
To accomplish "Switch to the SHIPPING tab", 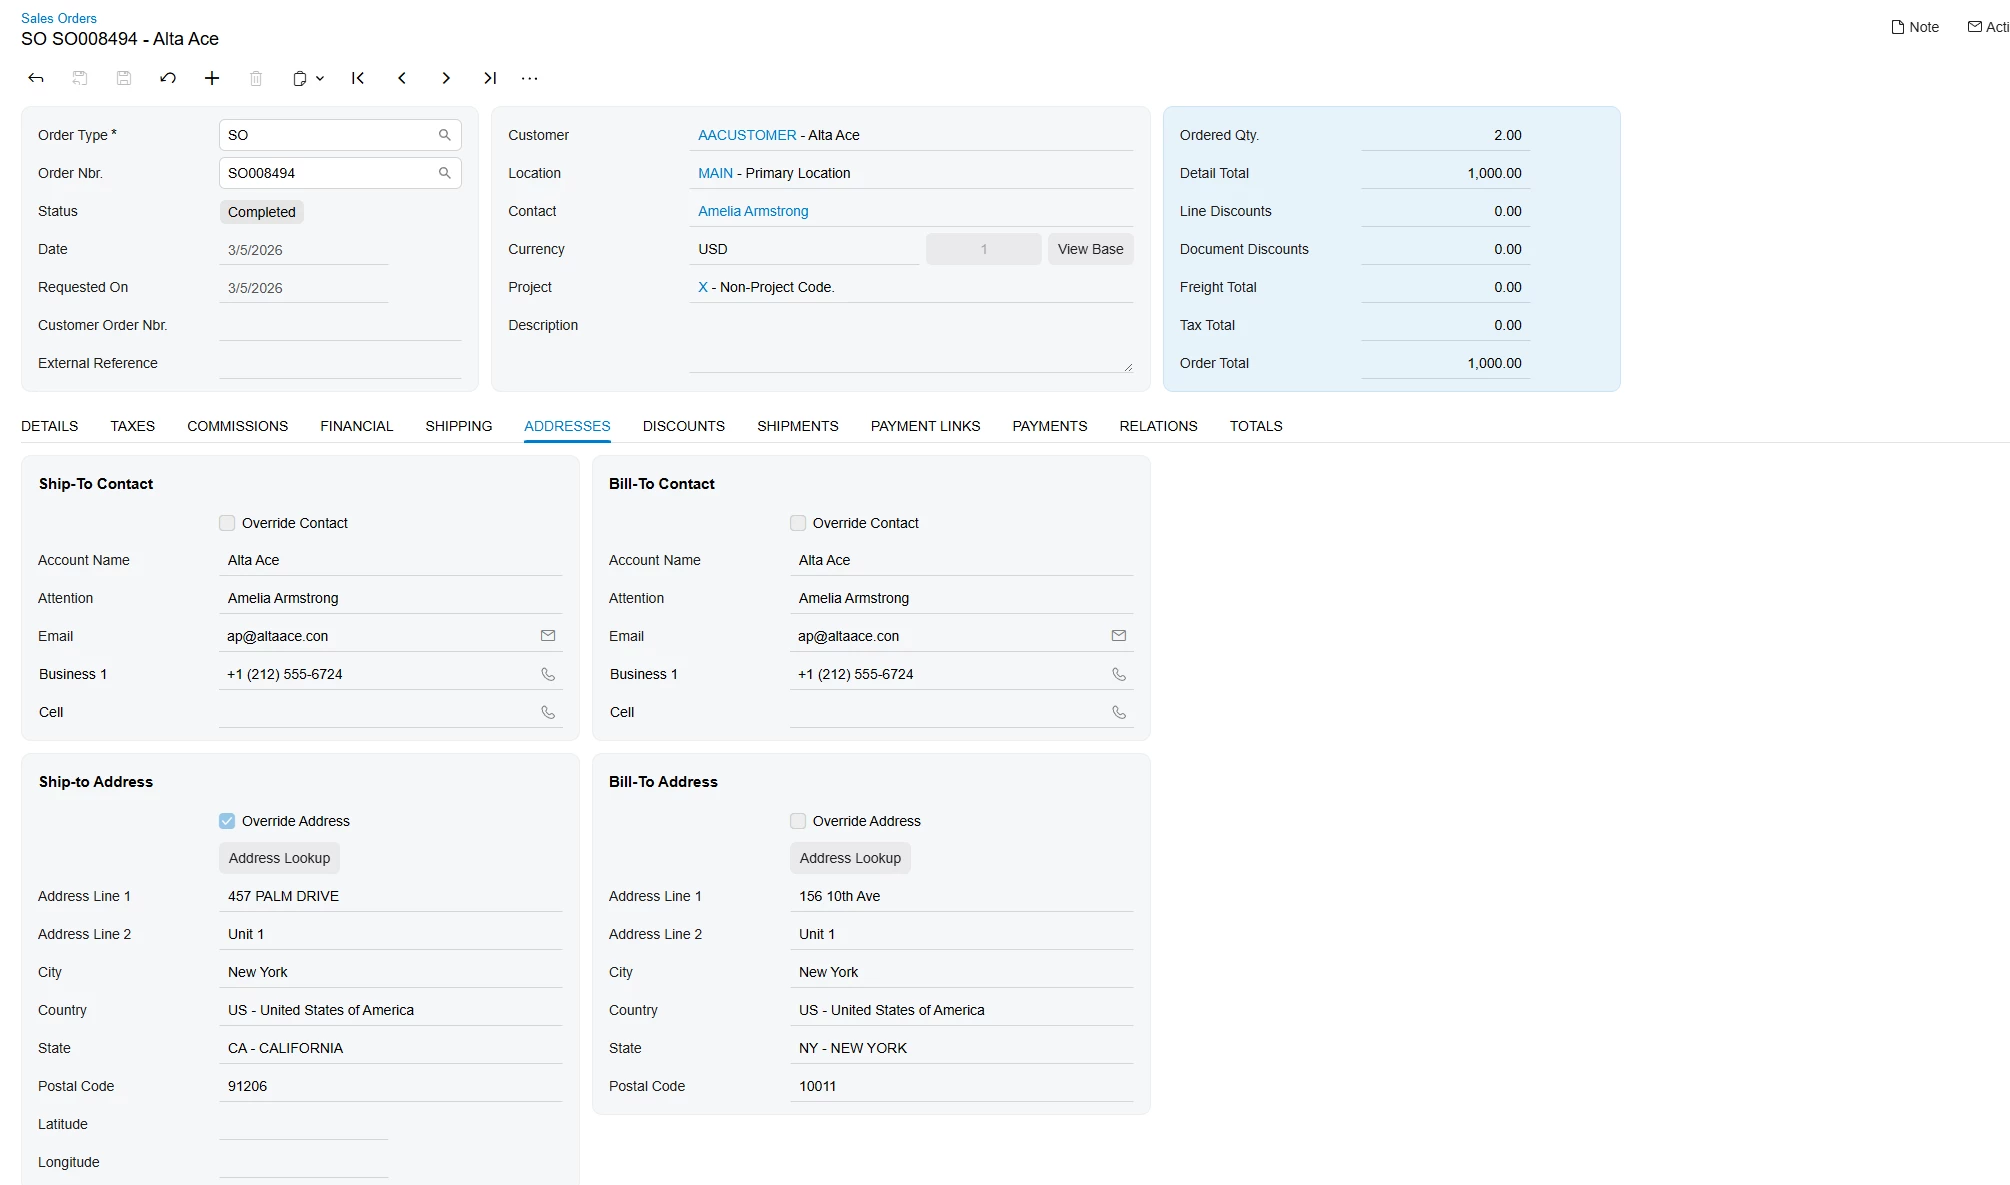I will pos(458,426).
